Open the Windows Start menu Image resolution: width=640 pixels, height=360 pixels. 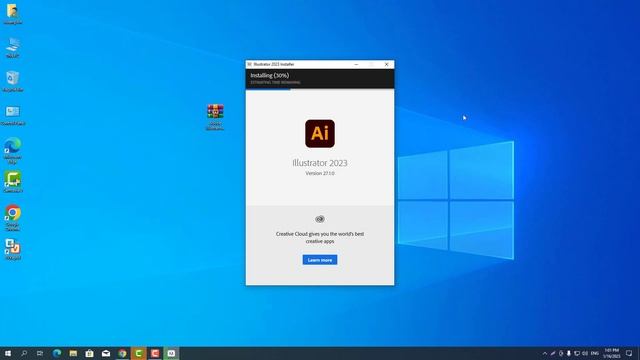point(8,353)
